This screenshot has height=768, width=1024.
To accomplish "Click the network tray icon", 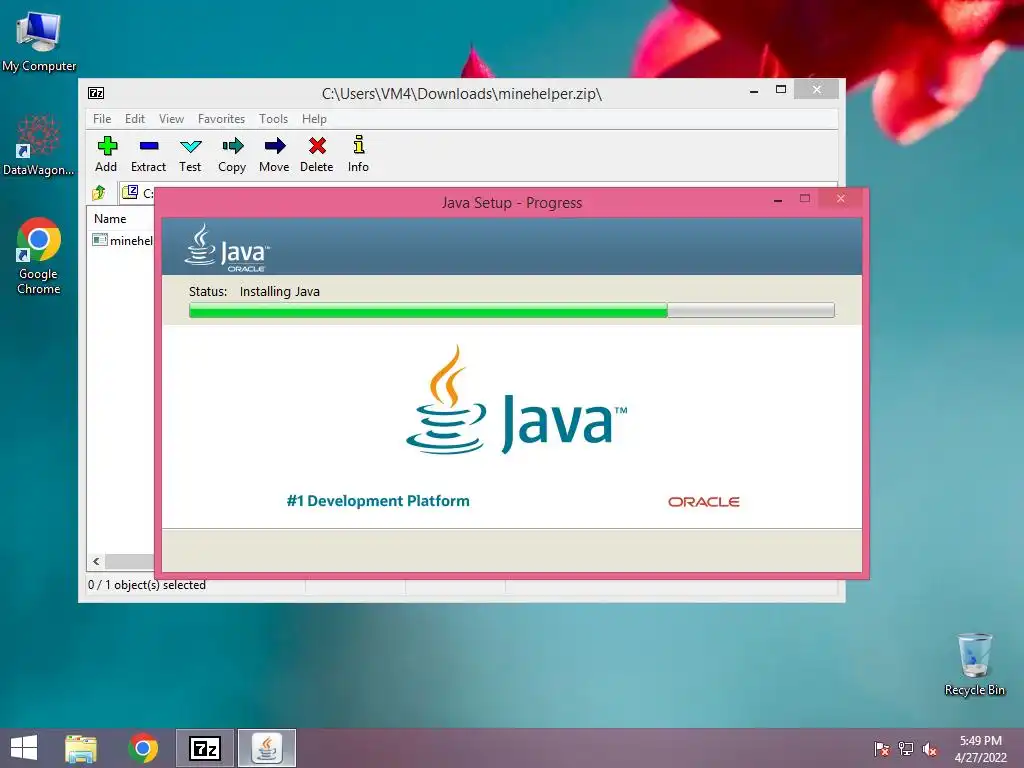I will [906, 748].
